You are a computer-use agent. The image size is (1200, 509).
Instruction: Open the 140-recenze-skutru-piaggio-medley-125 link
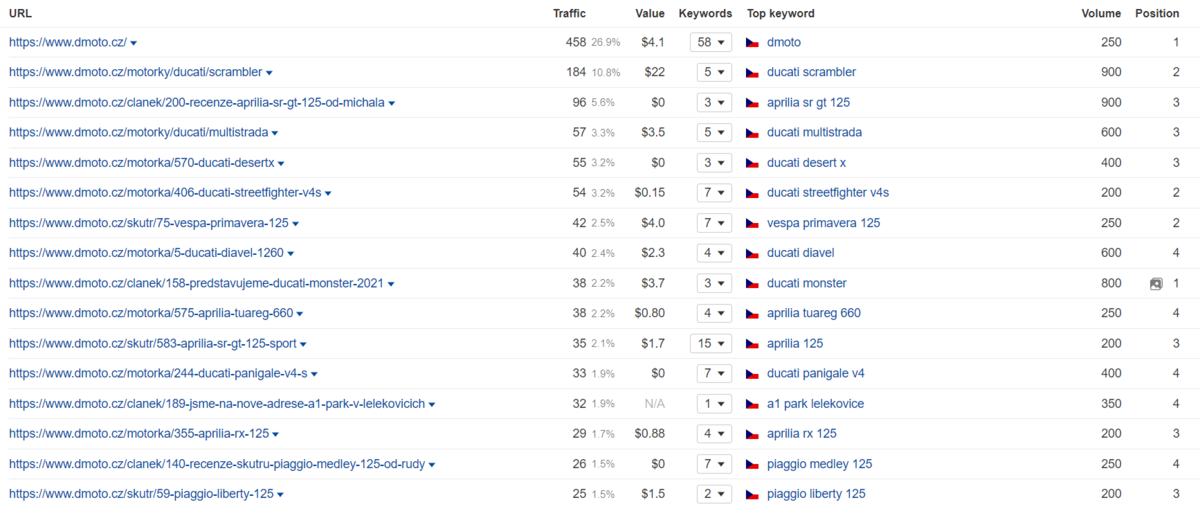(217, 464)
